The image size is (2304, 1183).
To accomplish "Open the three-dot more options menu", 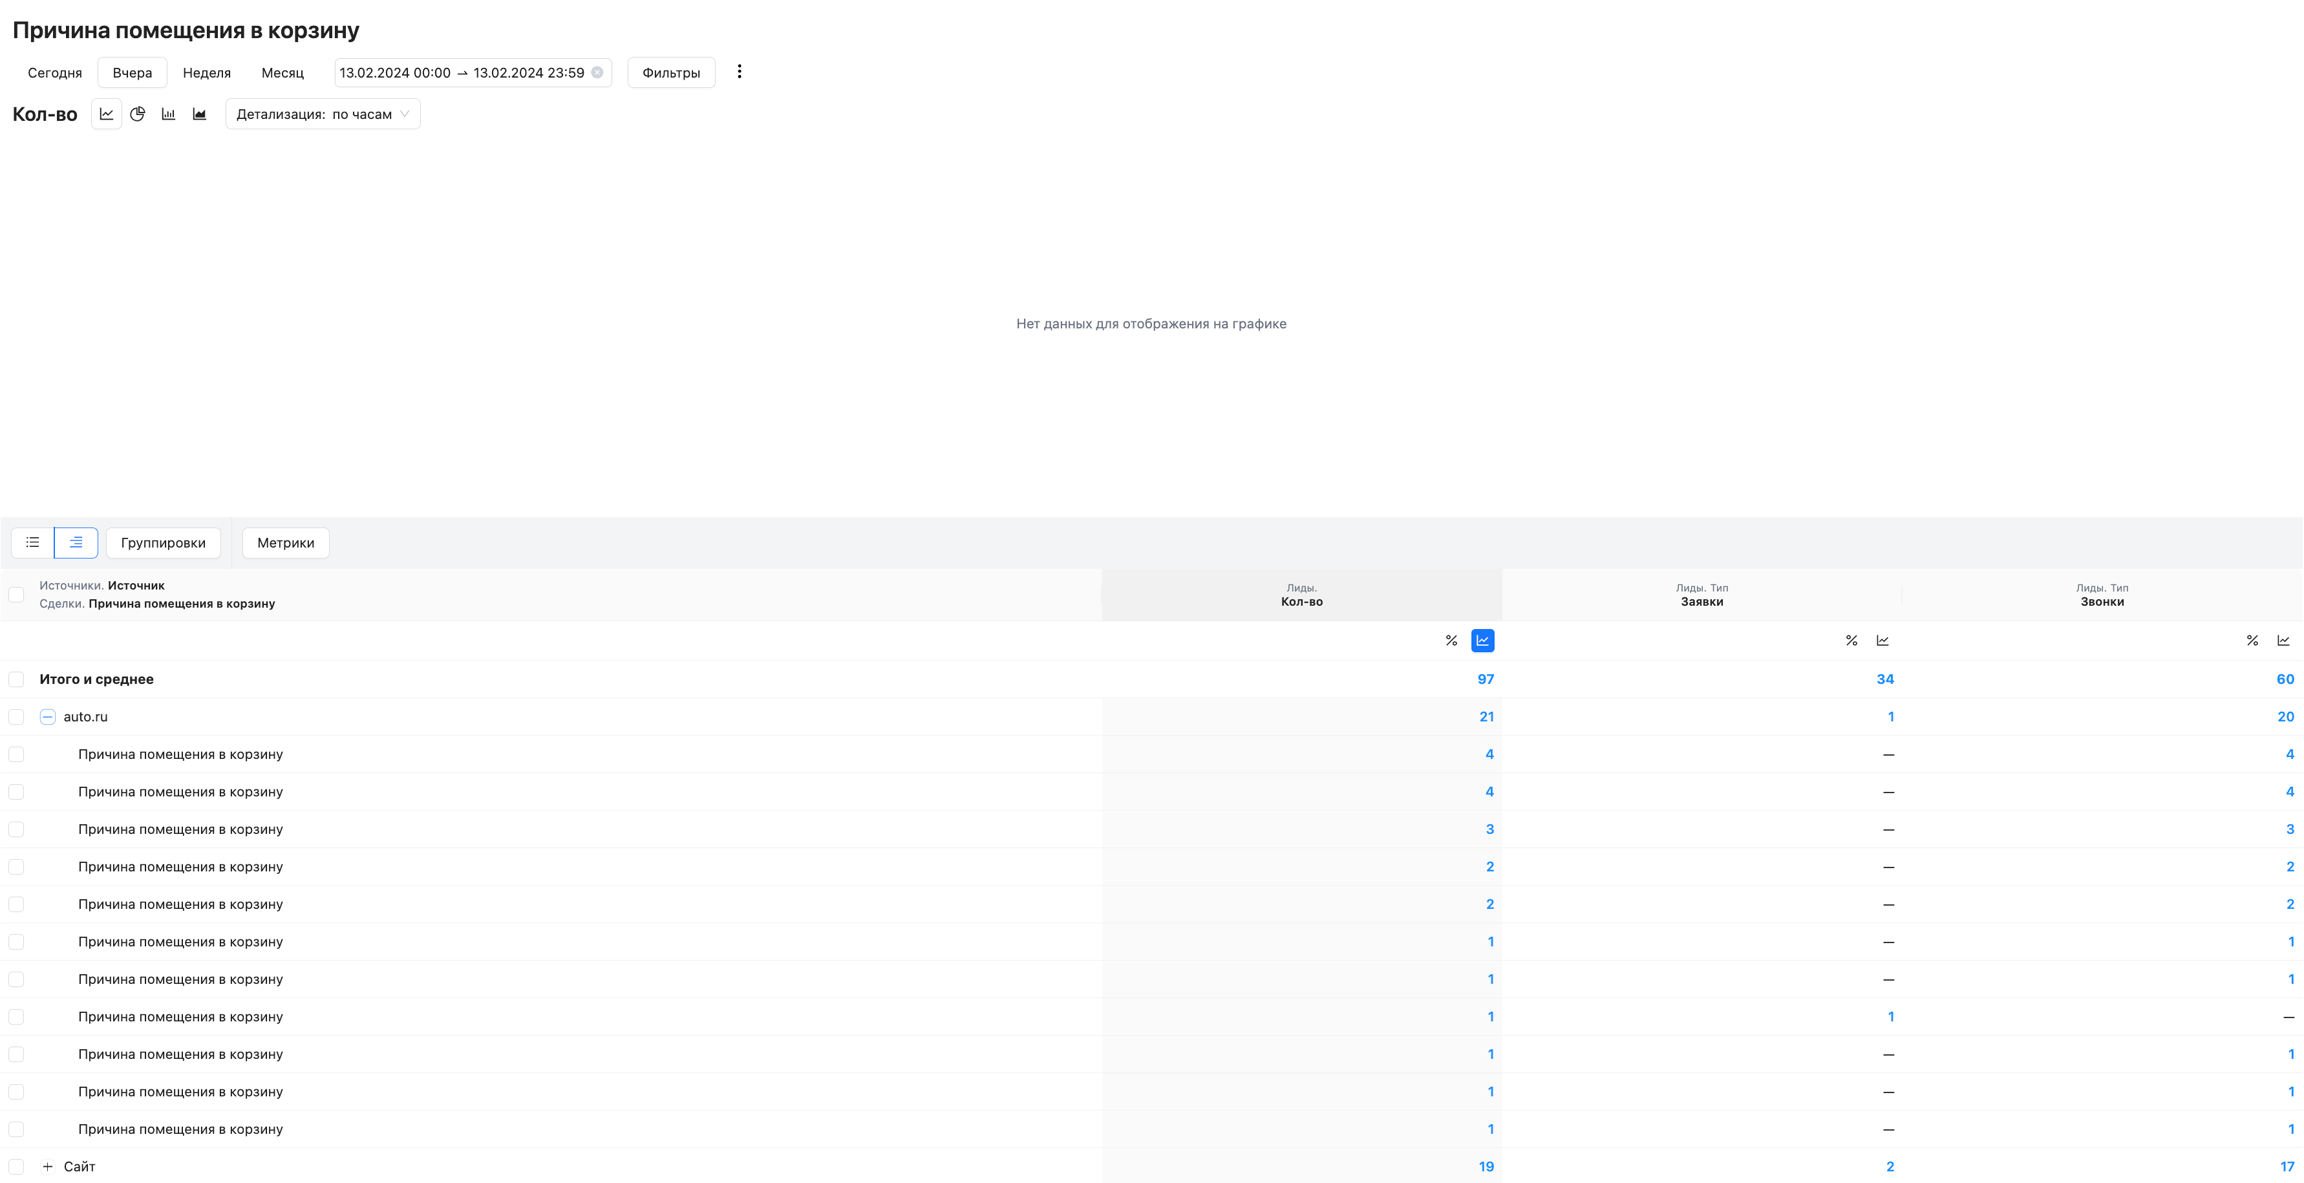I will point(739,72).
